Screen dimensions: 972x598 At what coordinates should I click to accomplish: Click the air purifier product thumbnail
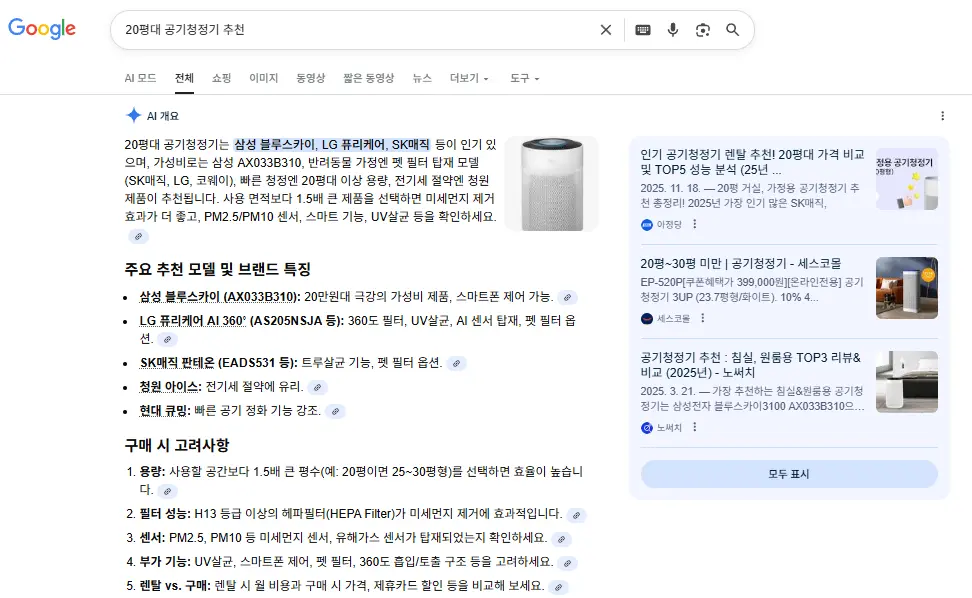tap(551, 184)
